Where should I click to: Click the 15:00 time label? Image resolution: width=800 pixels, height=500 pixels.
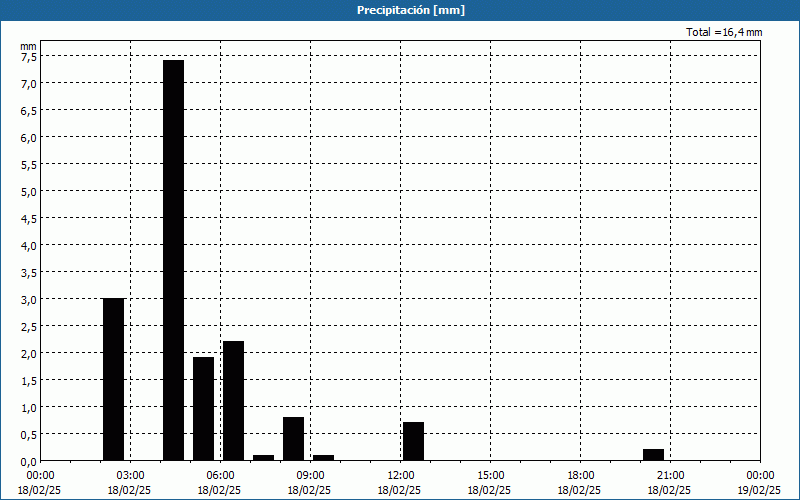coord(490,476)
